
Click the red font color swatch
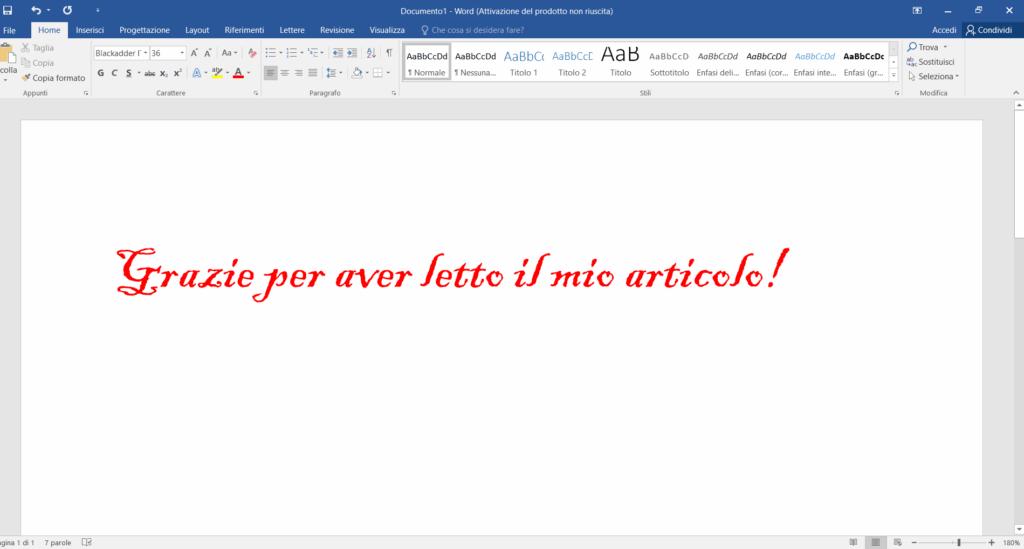[237, 73]
